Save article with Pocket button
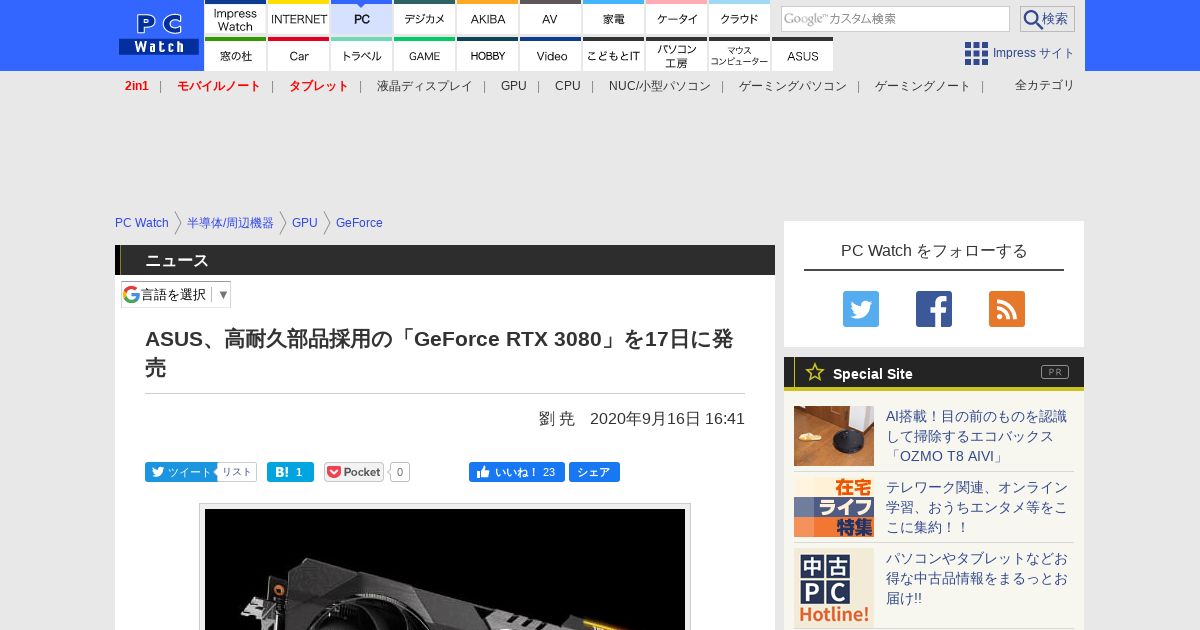1200x630 pixels. click(354, 472)
